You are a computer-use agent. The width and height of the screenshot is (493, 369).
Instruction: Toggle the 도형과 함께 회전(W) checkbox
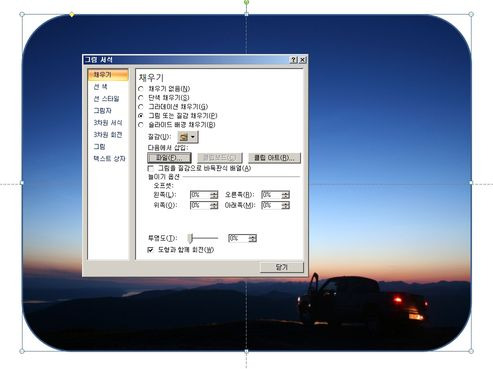click(x=151, y=250)
